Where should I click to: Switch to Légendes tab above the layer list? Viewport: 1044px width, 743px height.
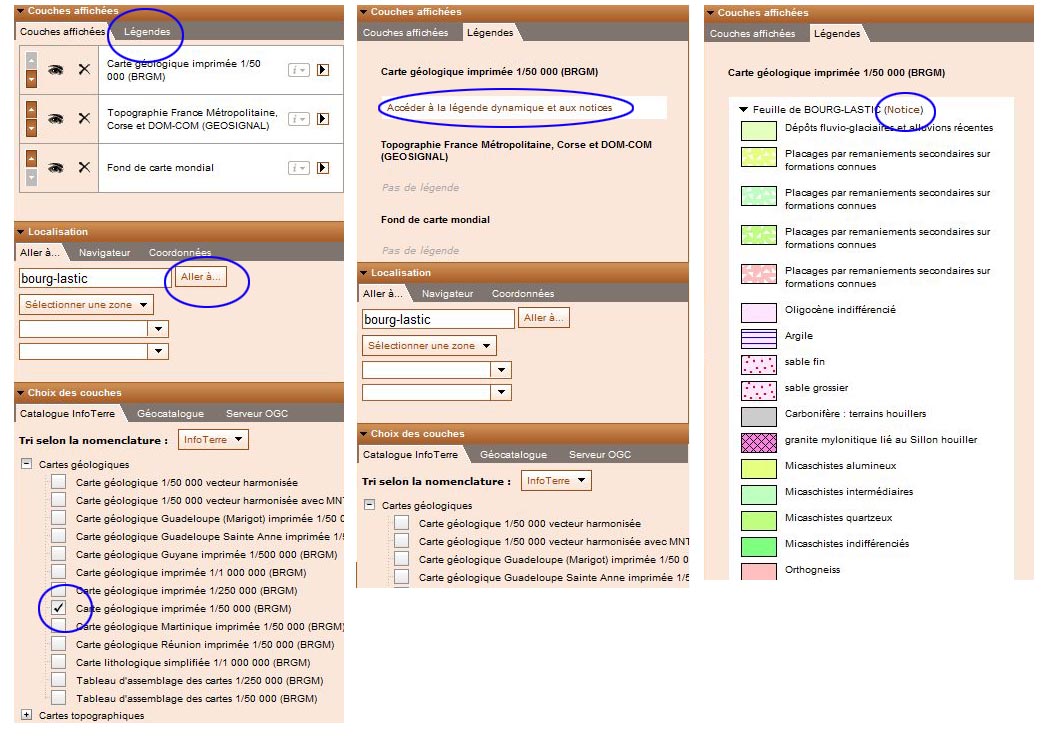[x=147, y=32]
